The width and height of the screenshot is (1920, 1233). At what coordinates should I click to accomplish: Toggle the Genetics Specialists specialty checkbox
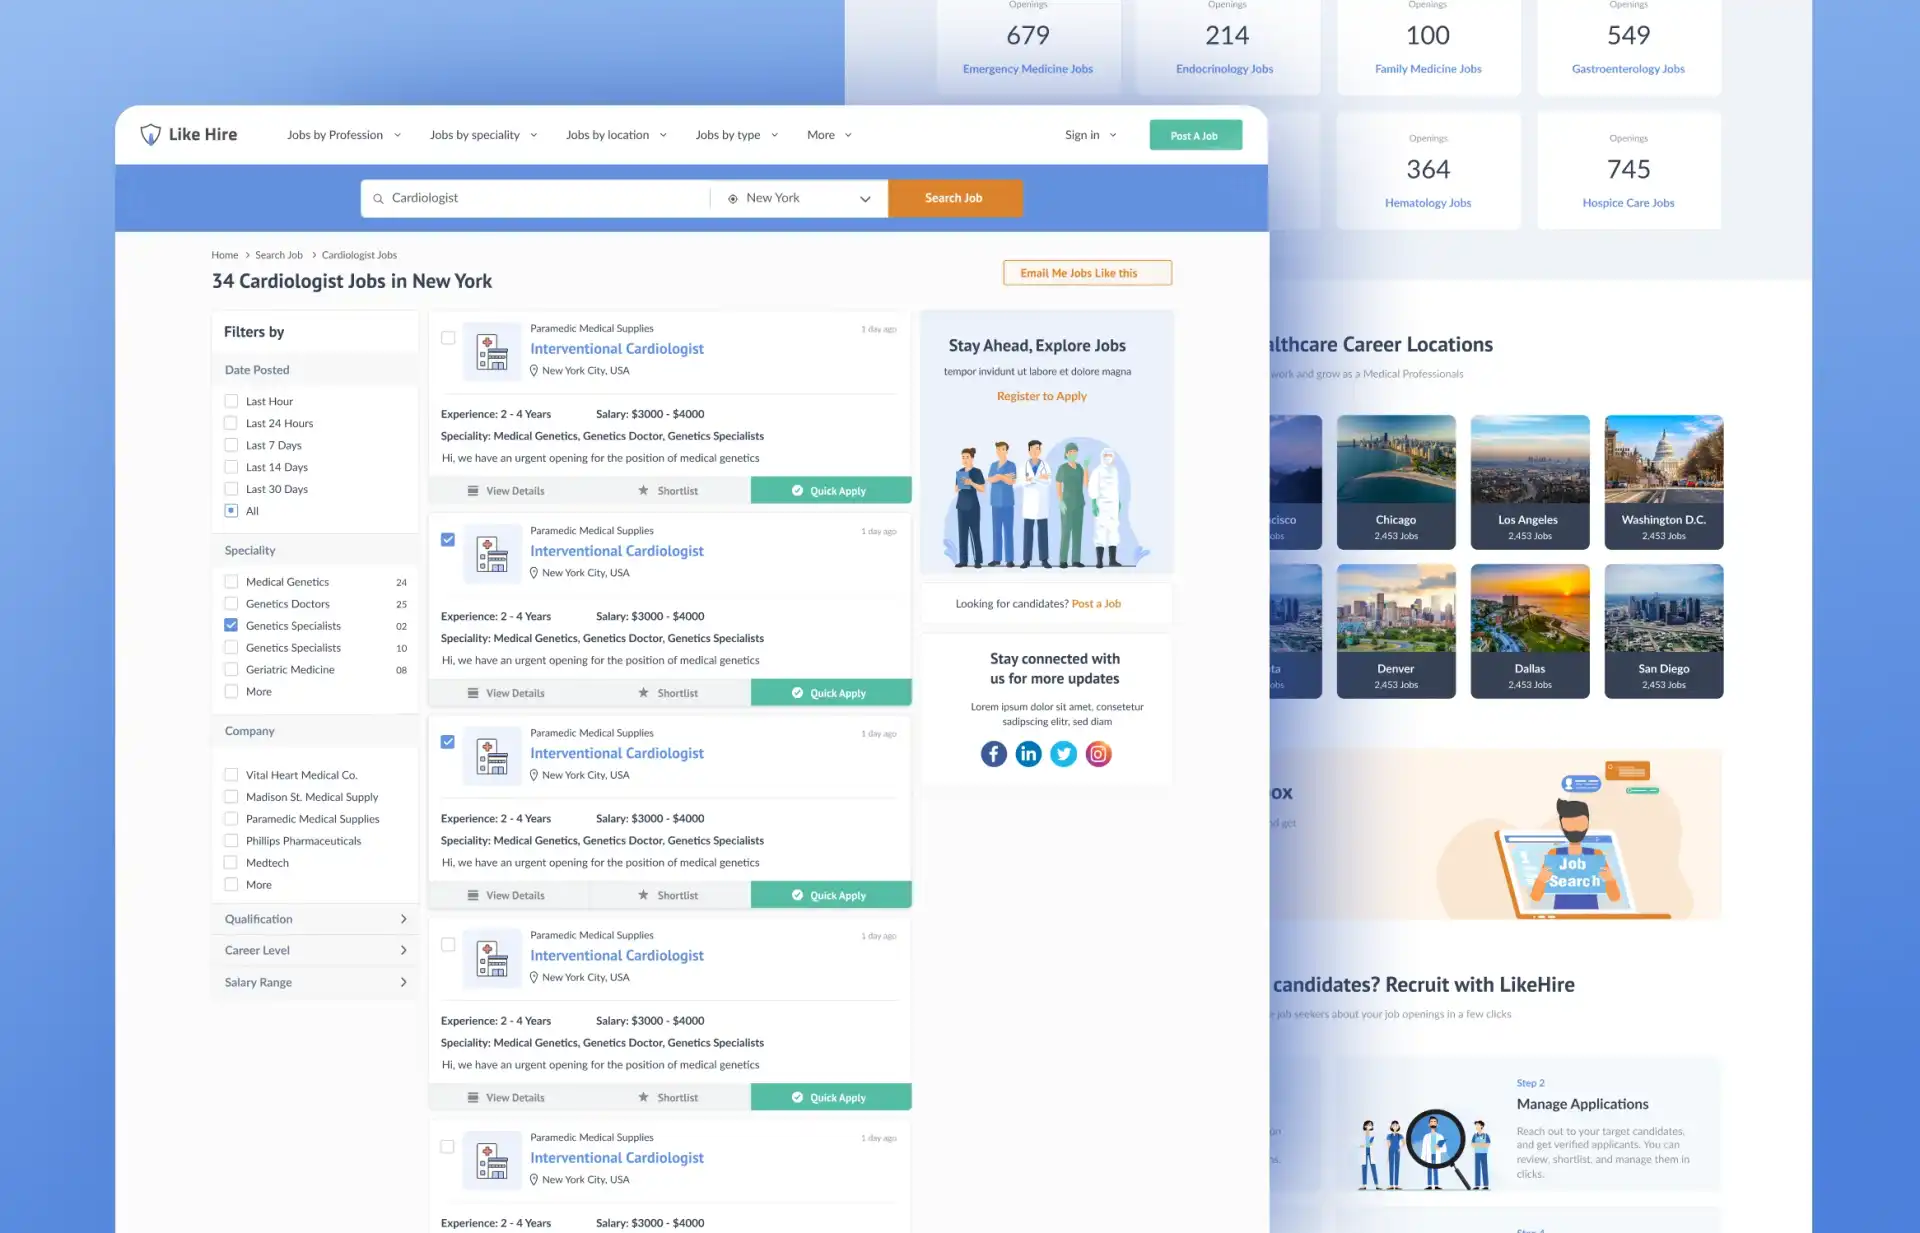[230, 626]
